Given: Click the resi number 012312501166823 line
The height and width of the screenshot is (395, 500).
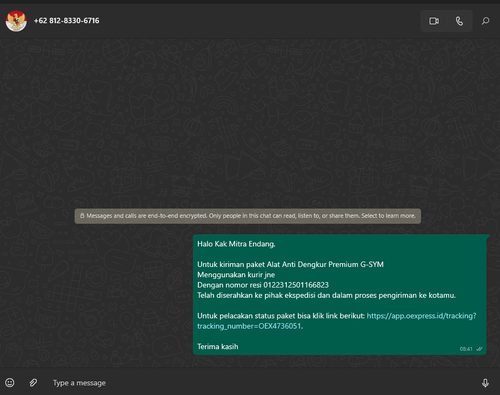Looking at the screenshot, I should tap(263, 285).
